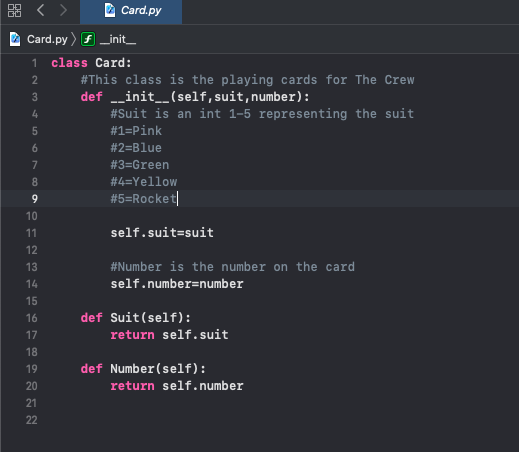Open the related items grid menu
Screen dimensions: 519x452
(x=14, y=10)
